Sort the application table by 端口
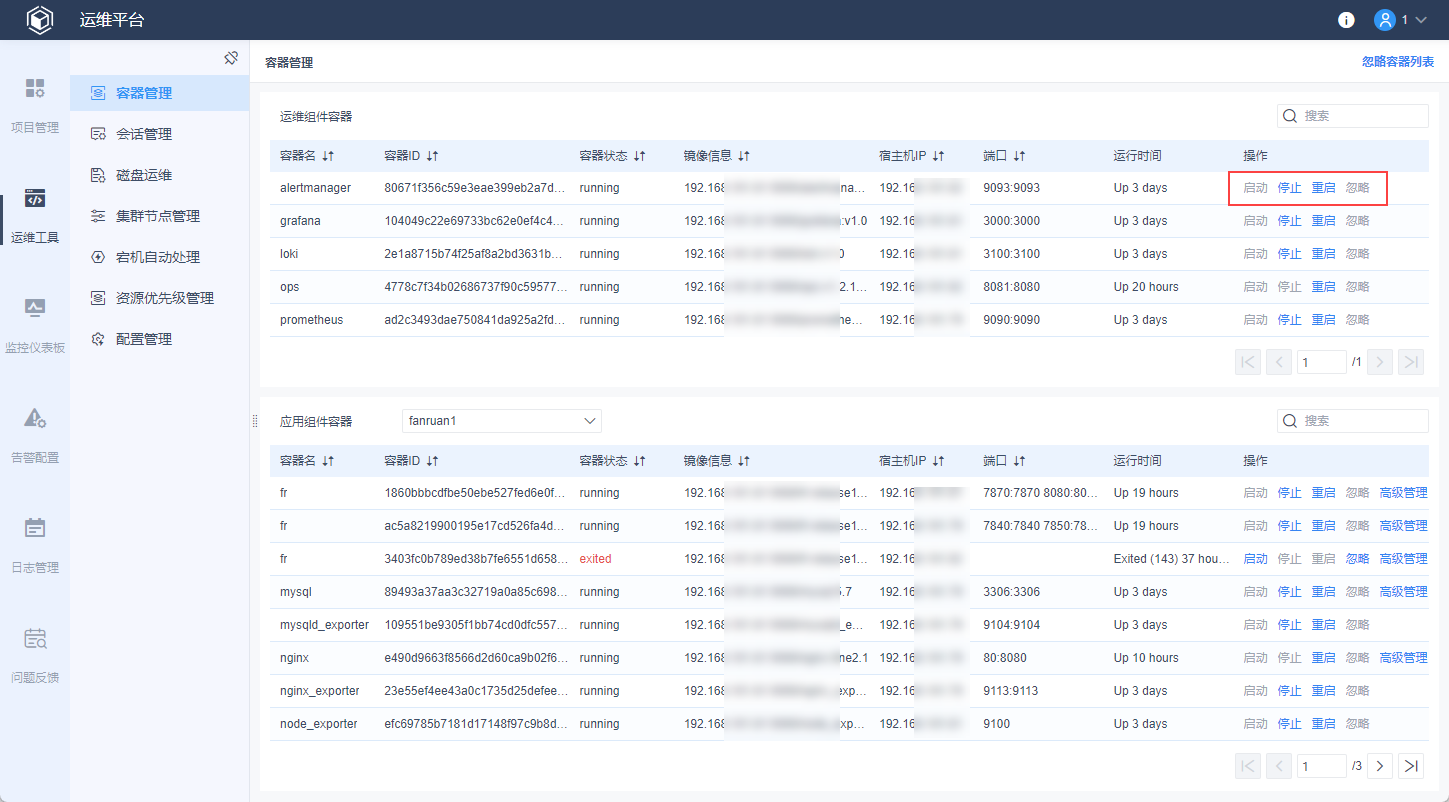Image resolution: width=1449 pixels, height=802 pixels. click(x=1019, y=461)
